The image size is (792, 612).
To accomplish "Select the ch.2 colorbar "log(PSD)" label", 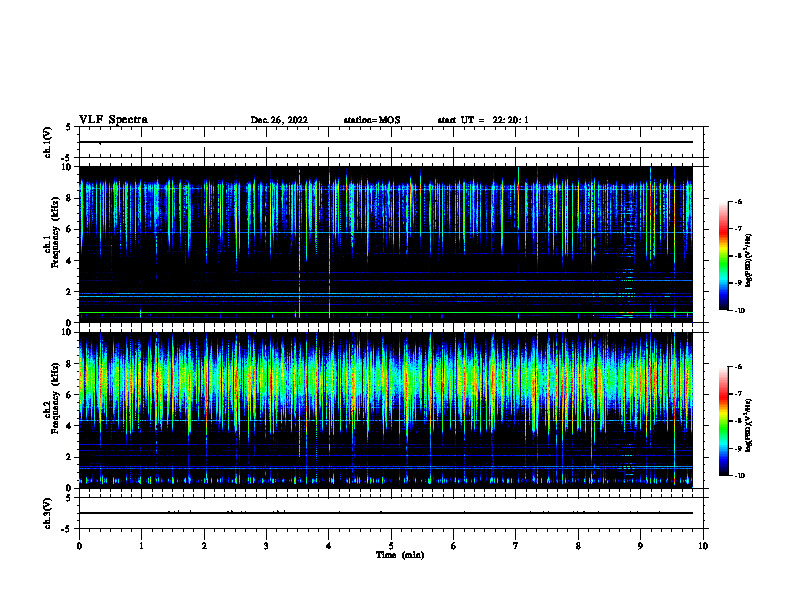I will (748, 425).
